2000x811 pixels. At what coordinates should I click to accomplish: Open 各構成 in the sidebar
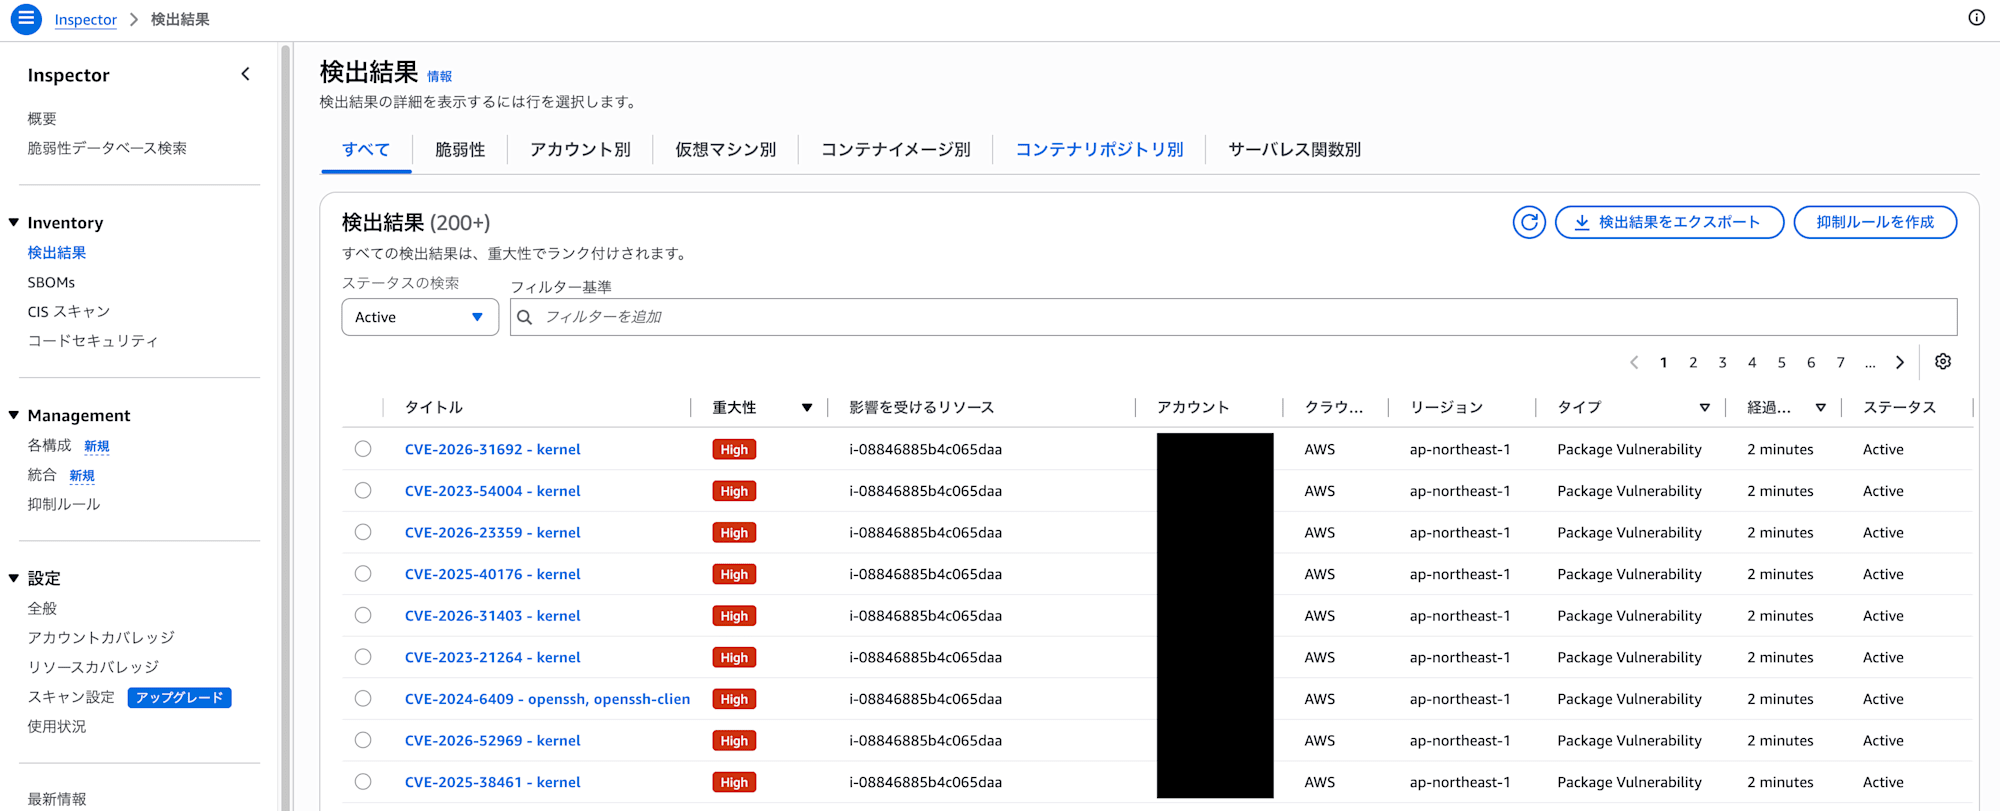pyautogui.click(x=50, y=445)
